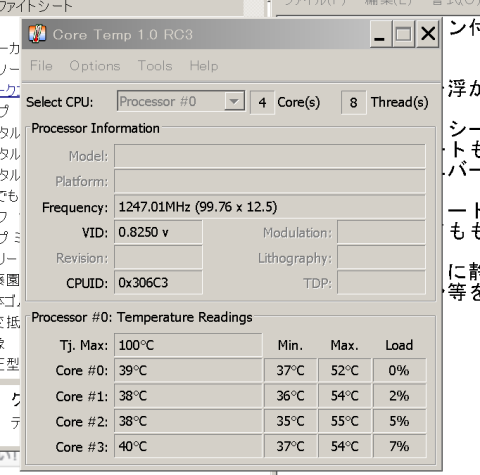This screenshot has width=480, height=475.
Task: Click the core count field showing 4
Action: point(262,102)
